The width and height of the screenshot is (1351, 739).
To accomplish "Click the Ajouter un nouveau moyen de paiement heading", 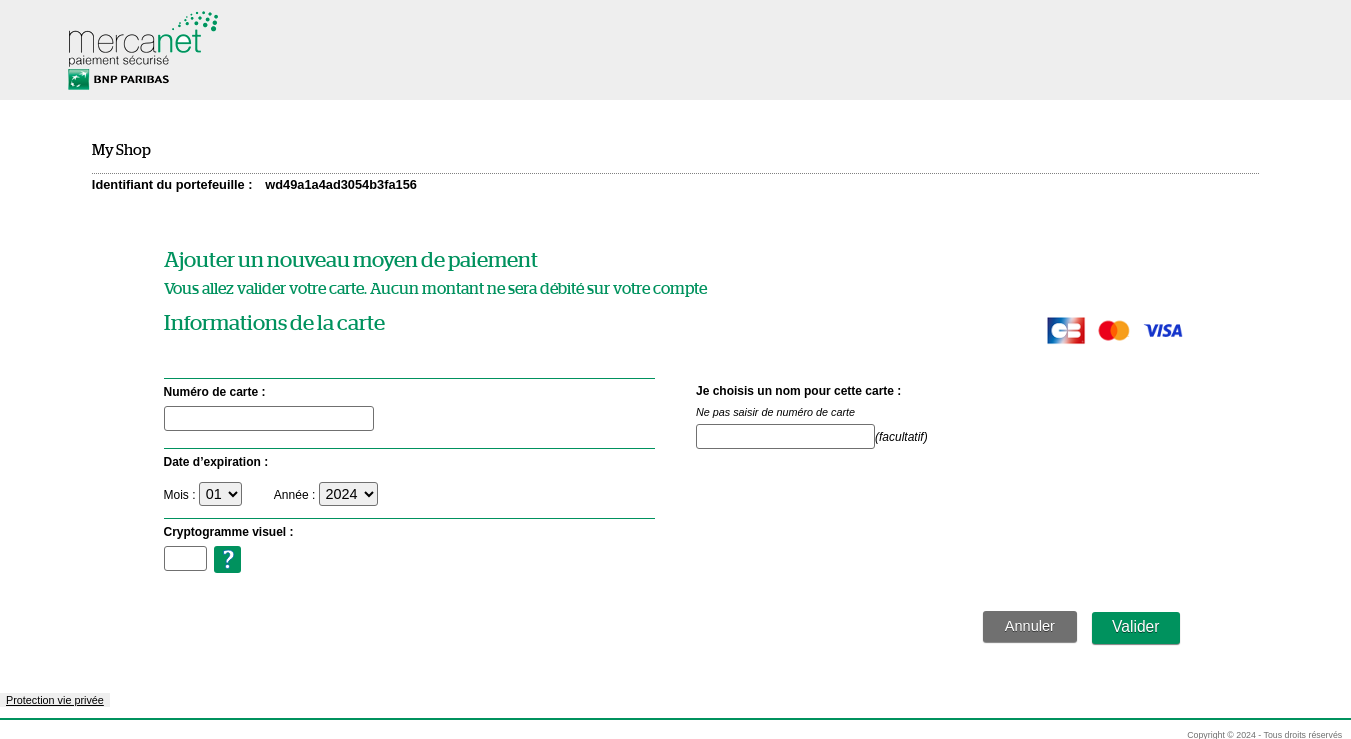I will pos(350,260).
